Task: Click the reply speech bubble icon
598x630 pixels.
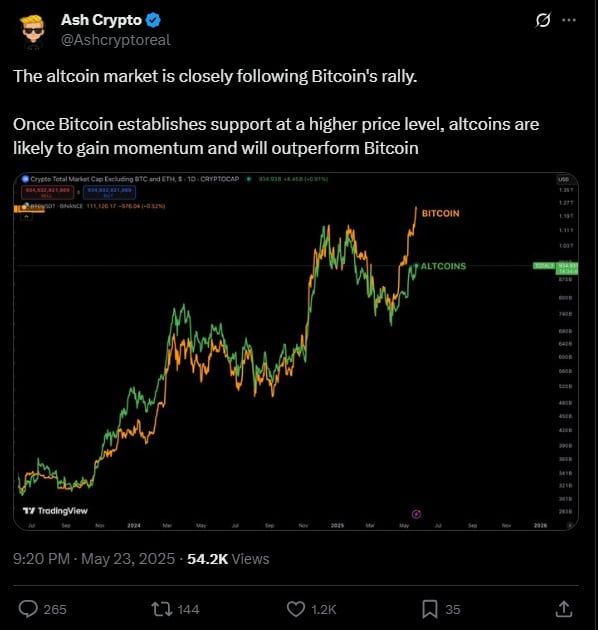Action: coord(28,609)
